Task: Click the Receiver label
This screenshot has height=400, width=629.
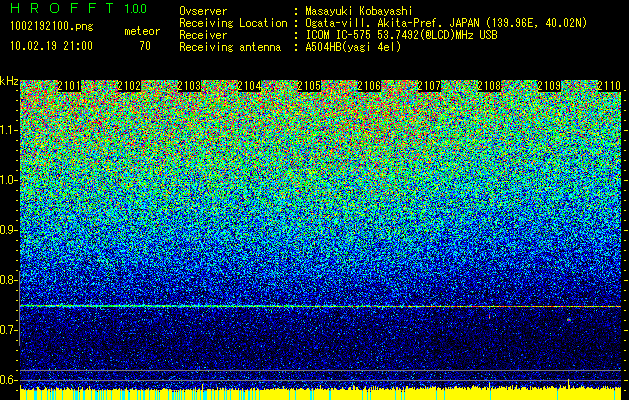Action: (203, 35)
